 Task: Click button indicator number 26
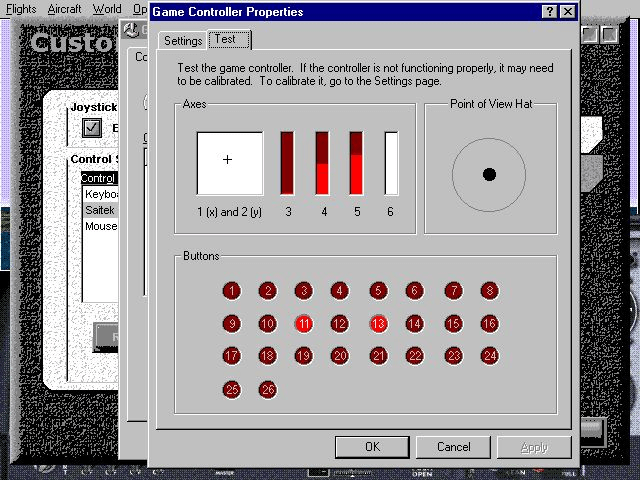268,389
